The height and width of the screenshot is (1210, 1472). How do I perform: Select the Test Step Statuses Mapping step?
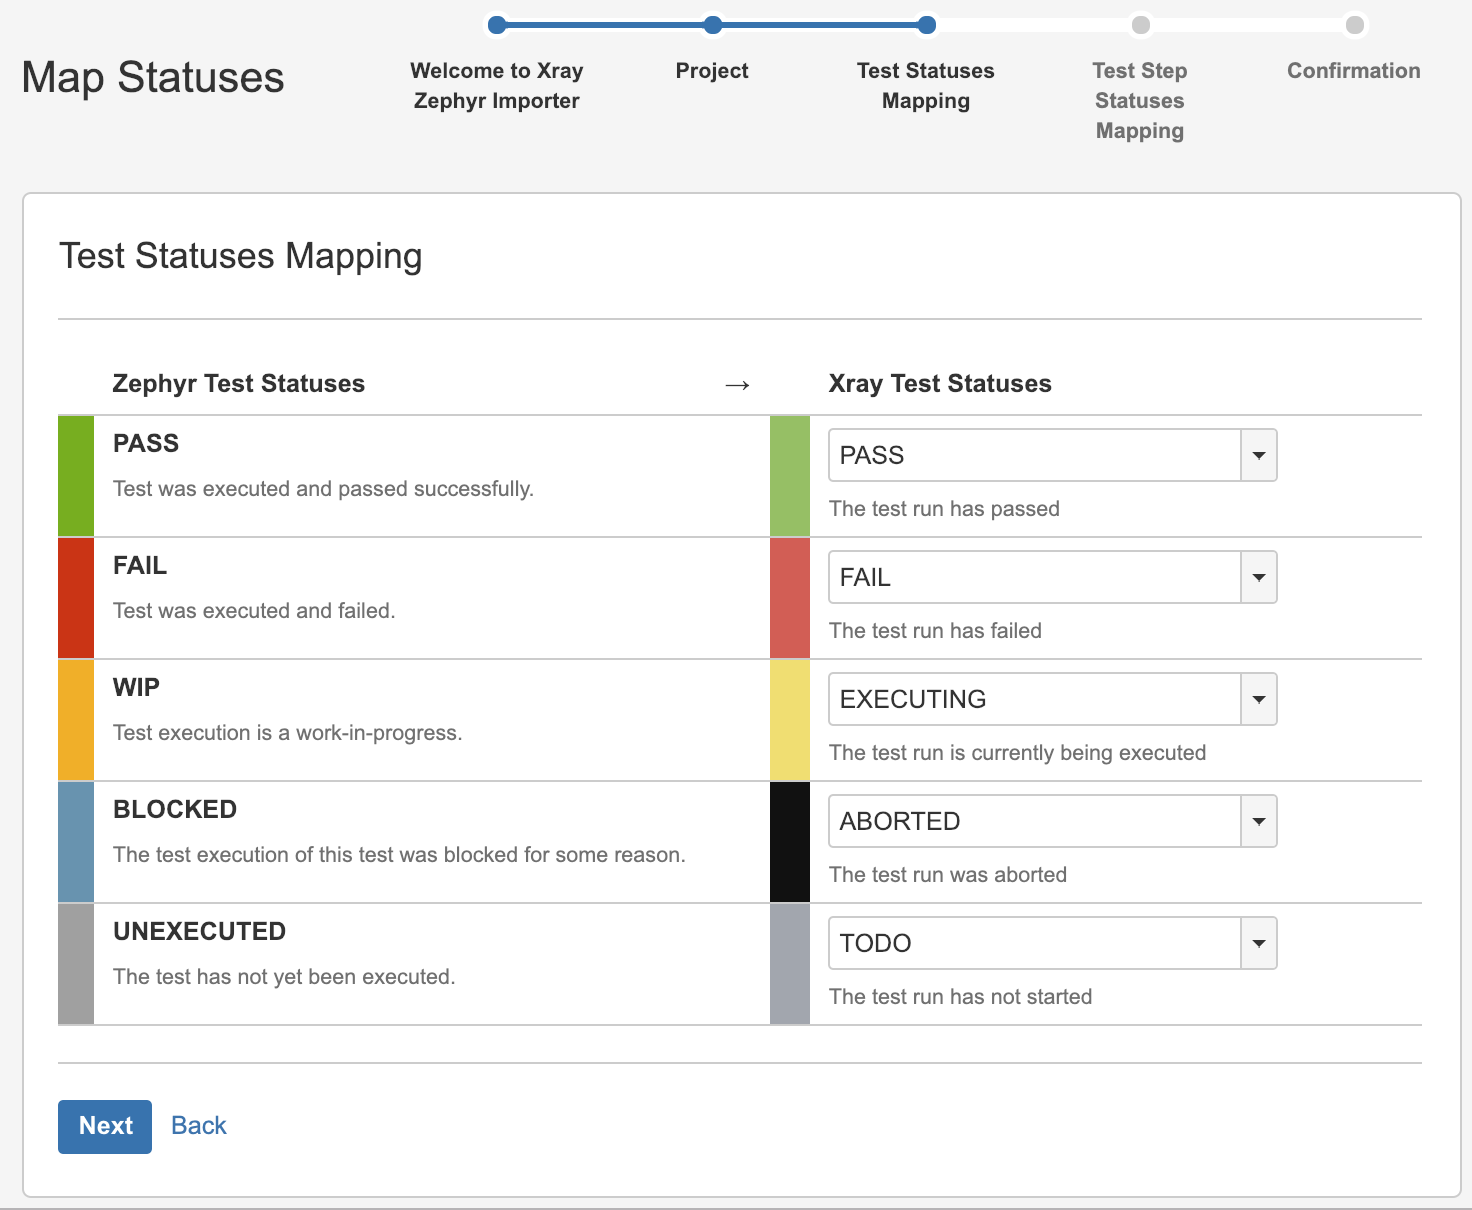[x=1140, y=101]
